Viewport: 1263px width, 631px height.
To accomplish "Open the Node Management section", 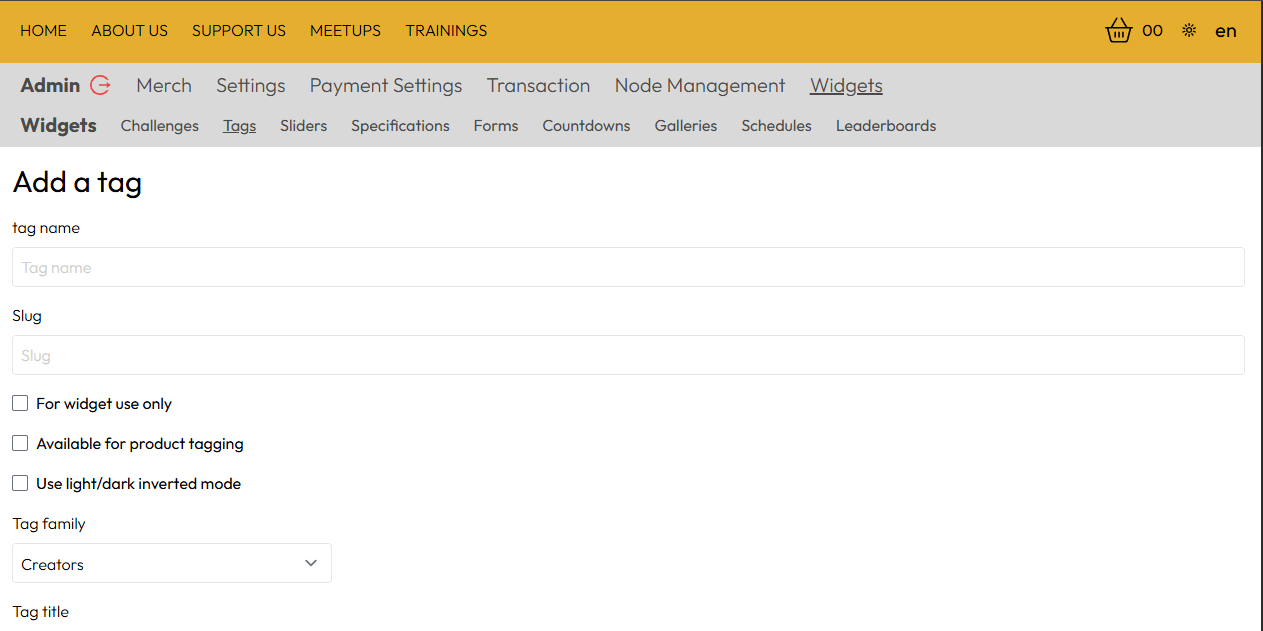I will 699,86.
